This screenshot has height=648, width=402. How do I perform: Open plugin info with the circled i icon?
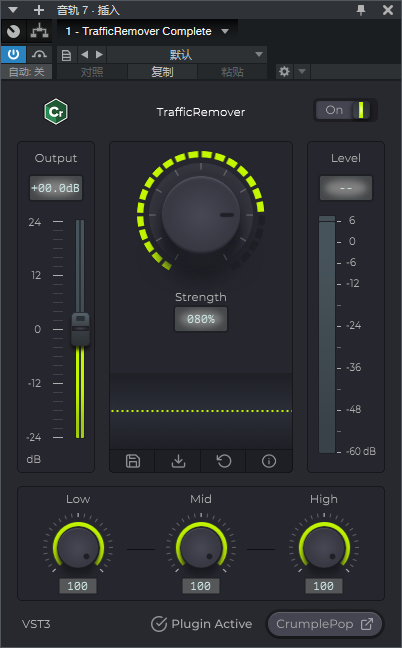click(x=269, y=461)
